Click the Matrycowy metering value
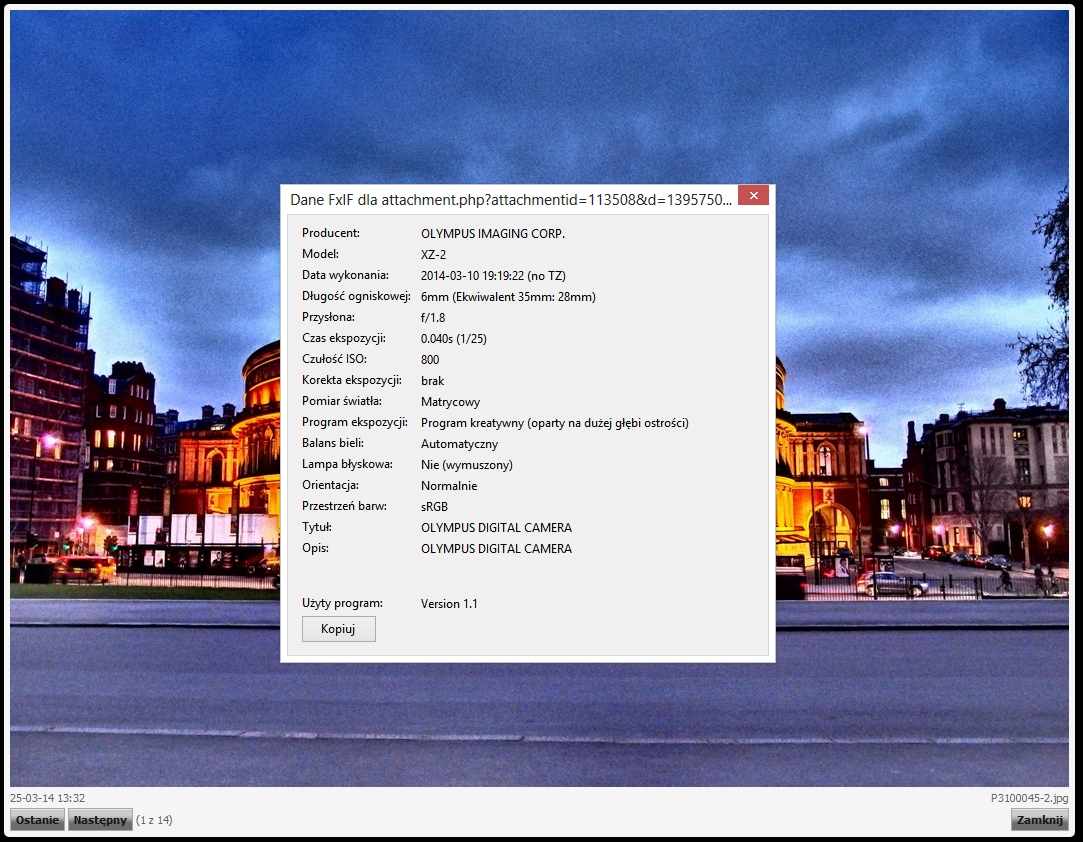 click(450, 402)
